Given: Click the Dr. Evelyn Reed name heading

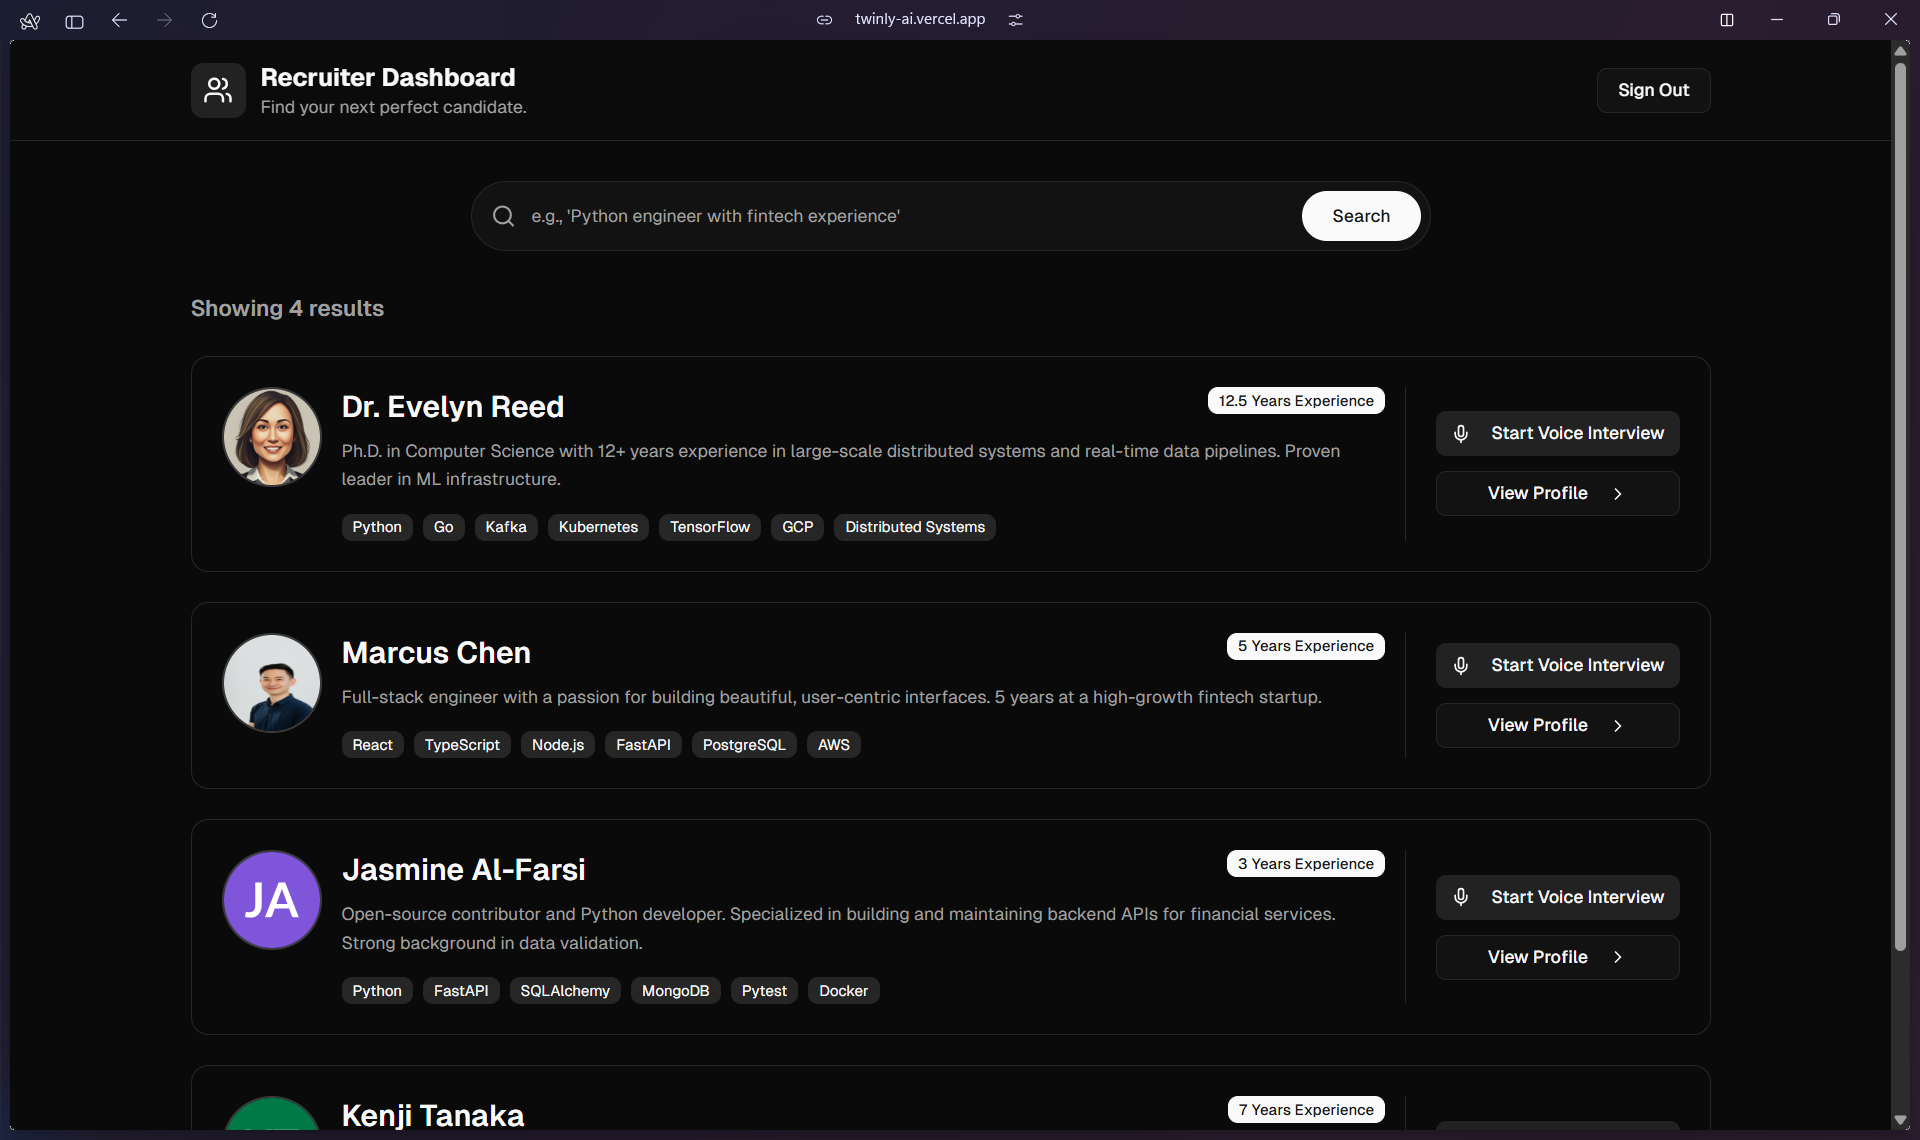Looking at the screenshot, I should (x=453, y=407).
